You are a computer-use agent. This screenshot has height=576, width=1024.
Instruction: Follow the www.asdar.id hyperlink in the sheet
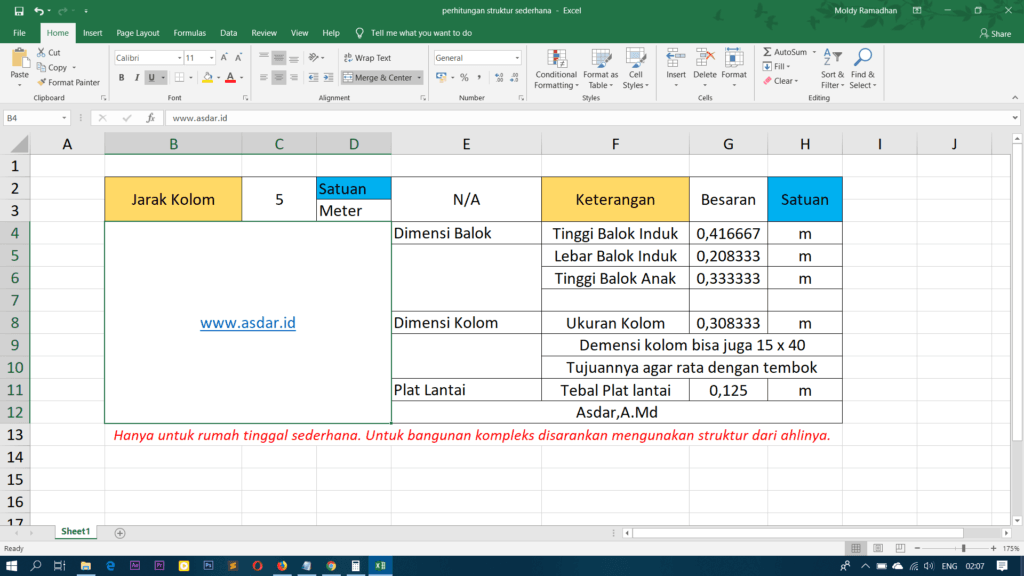point(247,323)
